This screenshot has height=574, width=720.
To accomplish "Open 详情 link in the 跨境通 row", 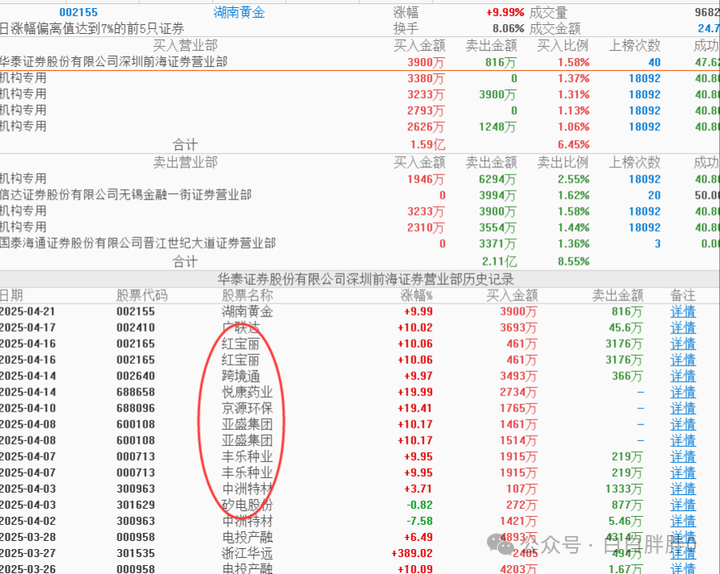I will click(683, 376).
